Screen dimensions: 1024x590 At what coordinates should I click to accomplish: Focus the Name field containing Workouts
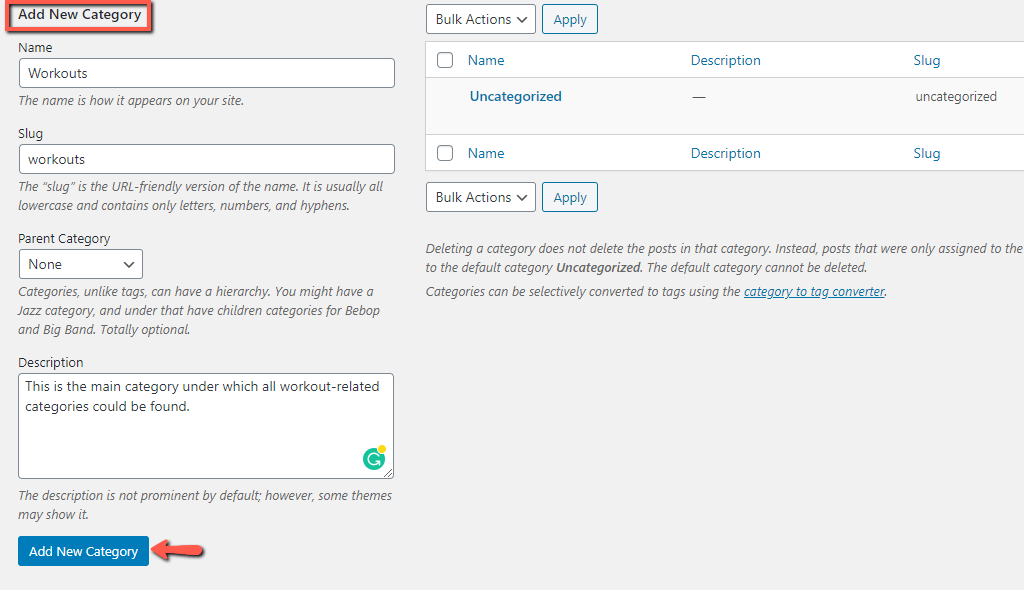pyautogui.click(x=206, y=73)
